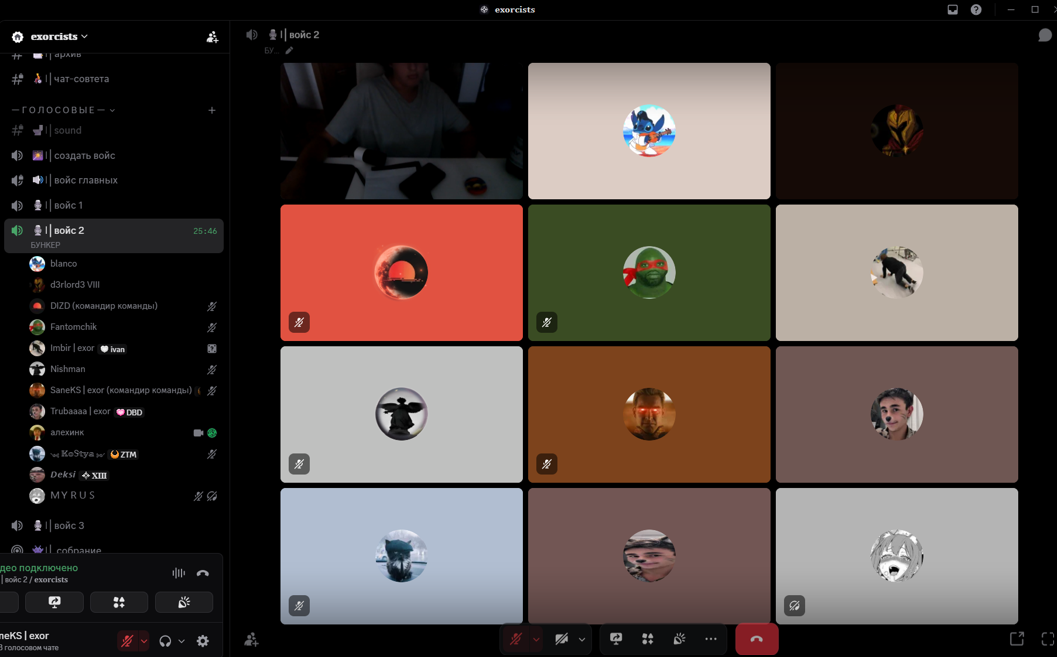Image resolution: width=1057 pixels, height=657 pixels.
Task: Expand the exorcists server menu
Action: (59, 37)
